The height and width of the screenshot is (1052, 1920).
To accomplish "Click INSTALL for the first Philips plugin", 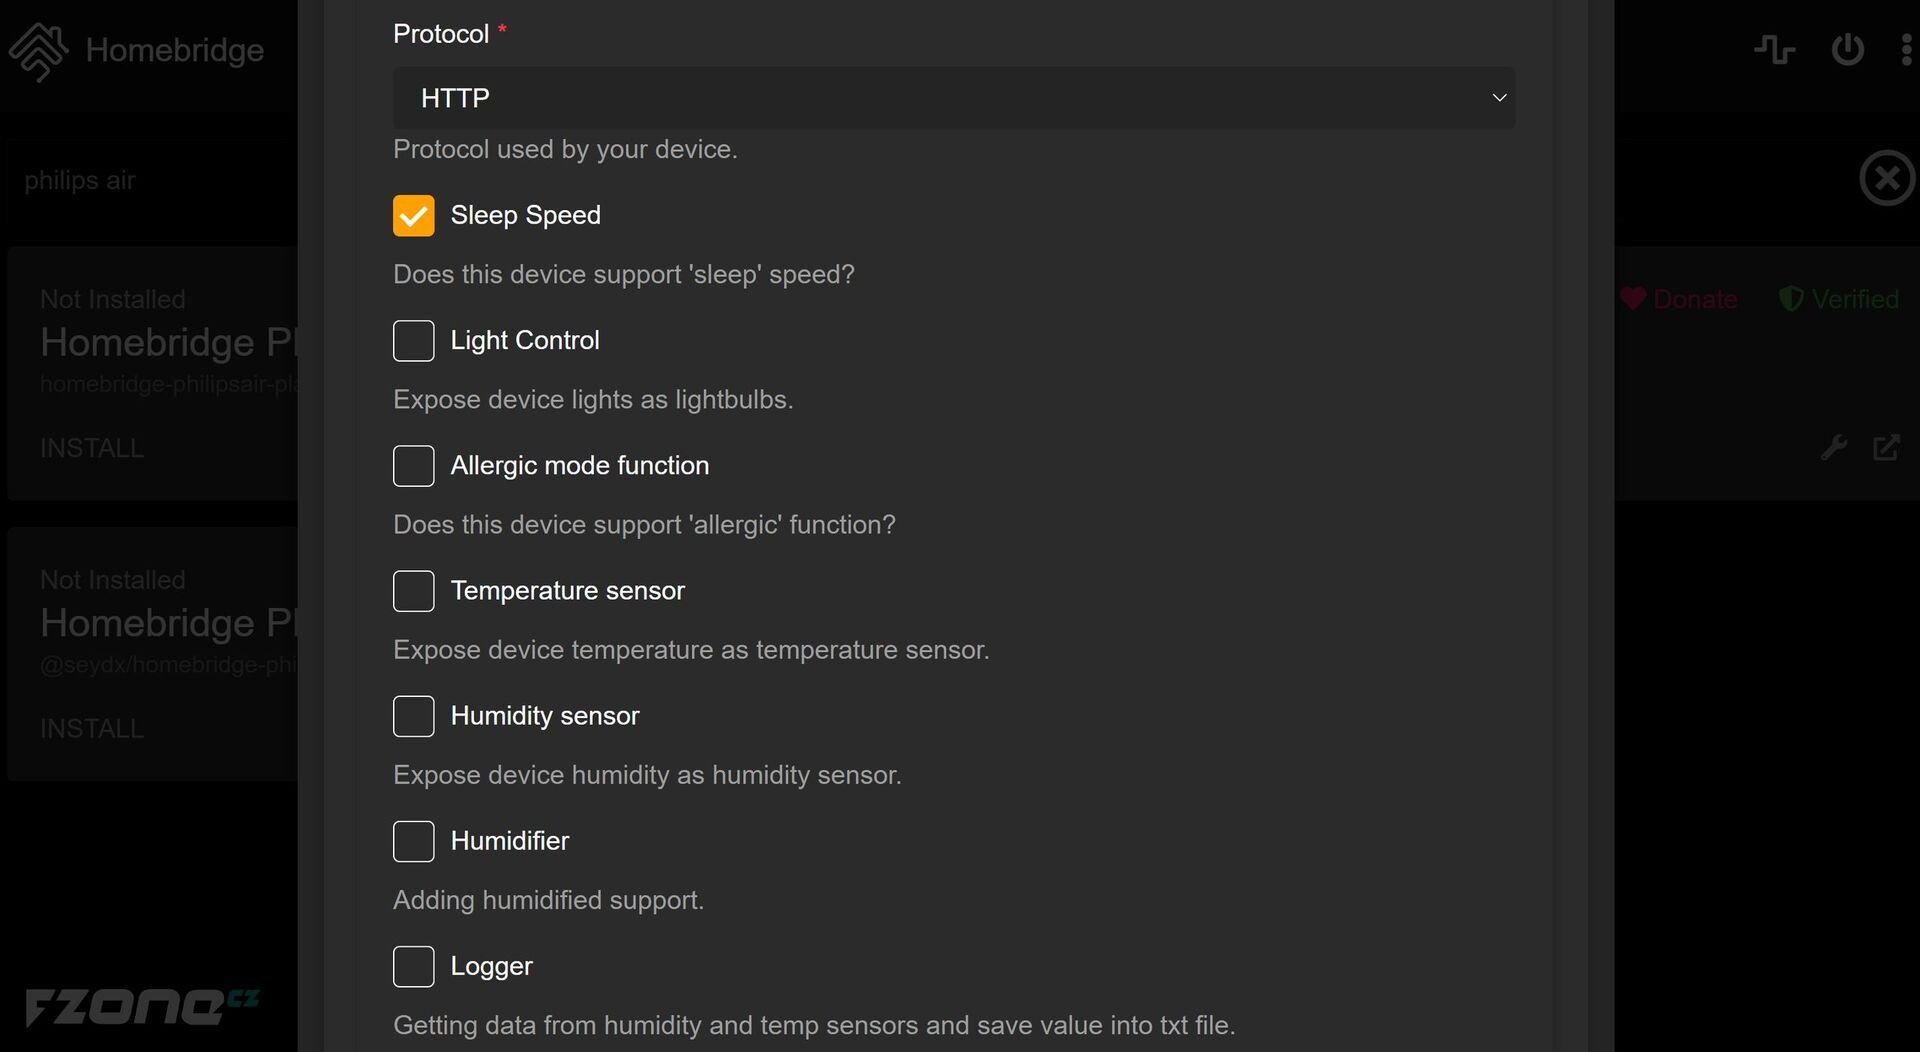I will tap(92, 448).
